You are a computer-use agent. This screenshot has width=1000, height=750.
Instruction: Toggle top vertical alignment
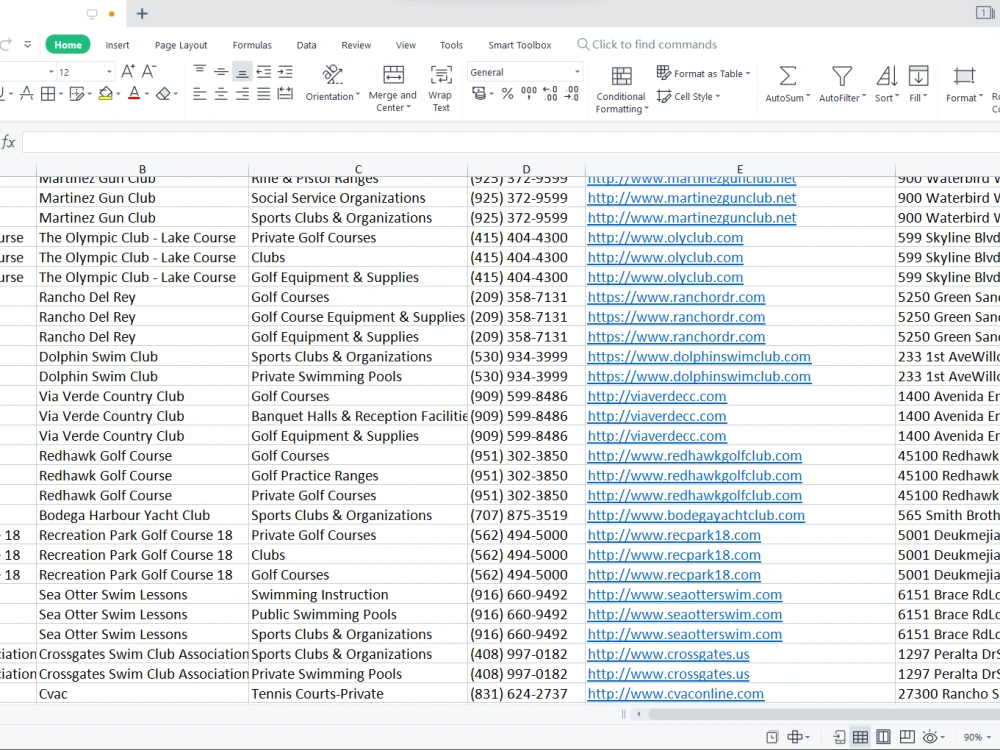coord(200,71)
